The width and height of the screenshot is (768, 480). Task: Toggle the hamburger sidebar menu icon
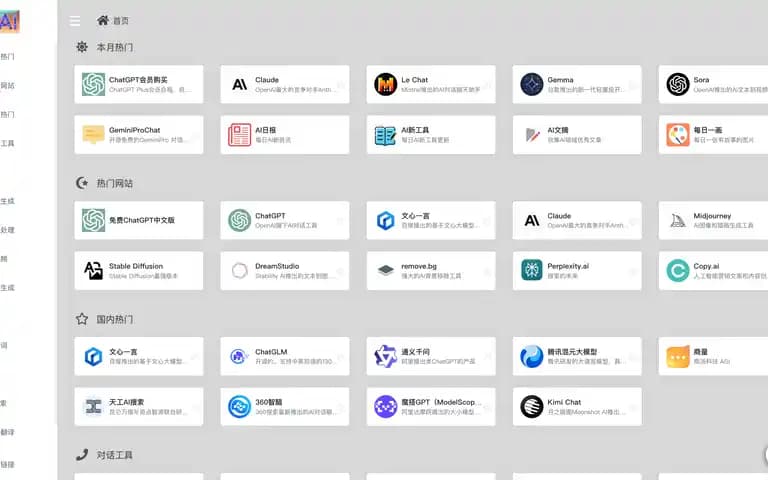point(75,21)
